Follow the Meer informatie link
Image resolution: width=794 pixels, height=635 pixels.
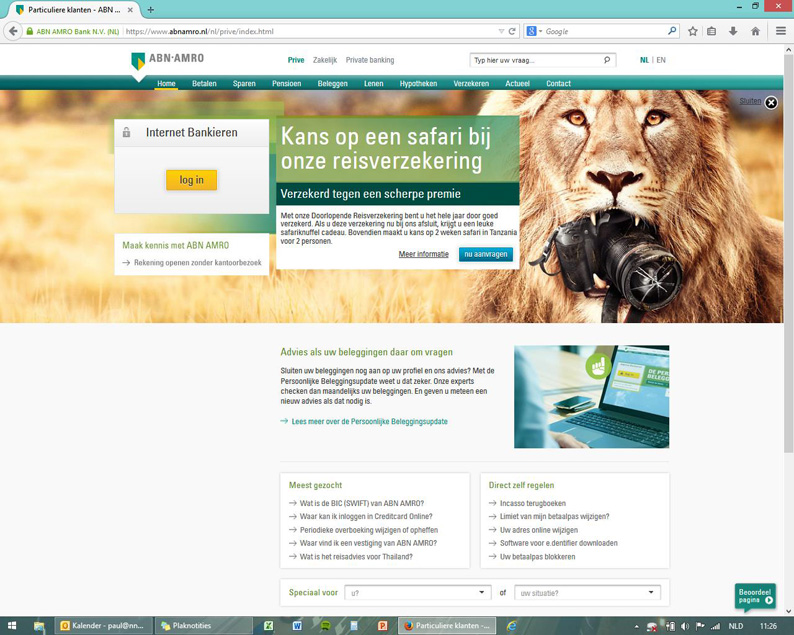coord(423,254)
